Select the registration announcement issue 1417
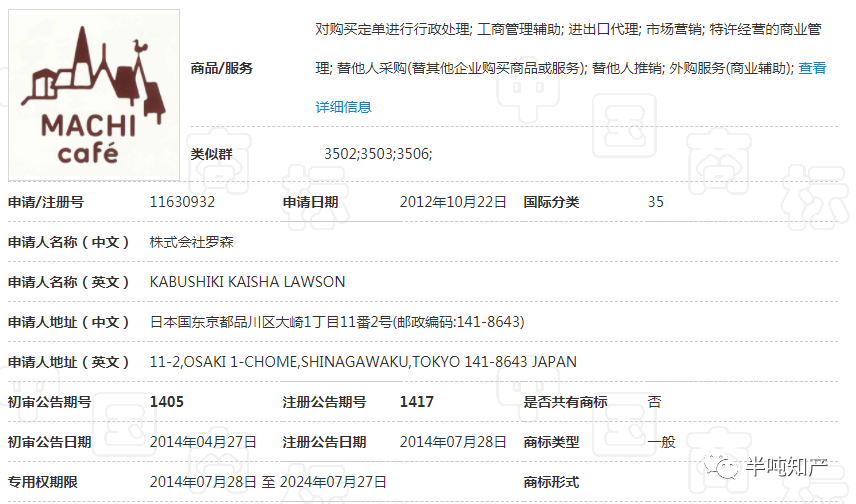This screenshot has height=504, width=856. [x=417, y=402]
